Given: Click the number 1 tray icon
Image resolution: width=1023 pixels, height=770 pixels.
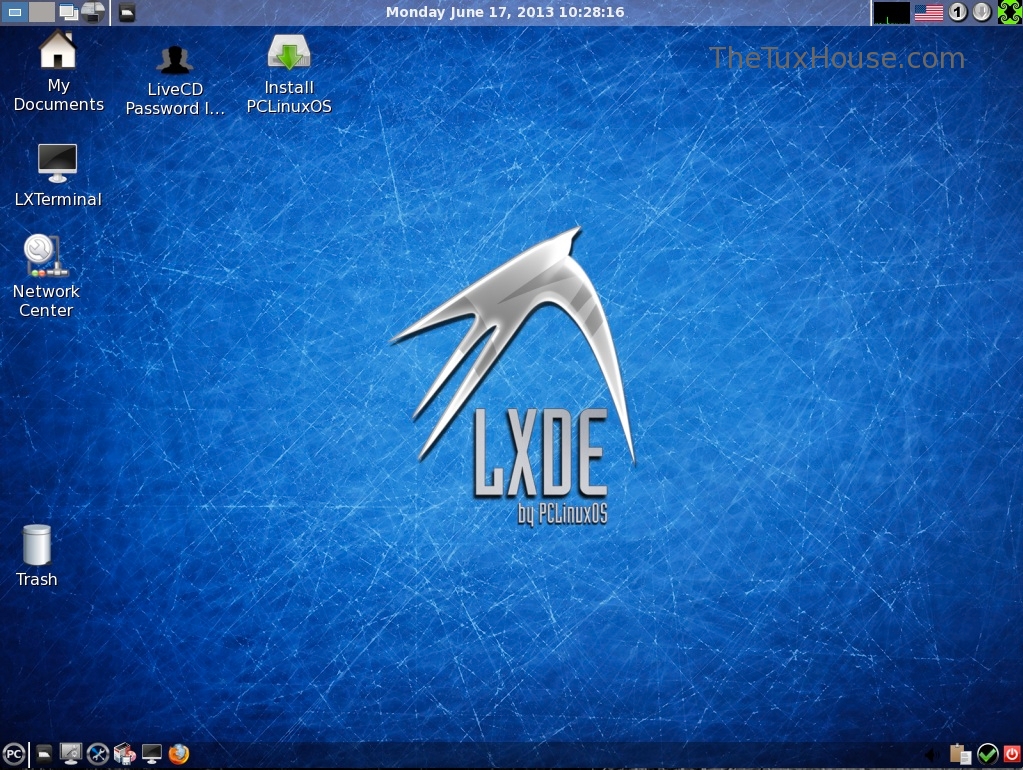Looking at the screenshot, I should (x=958, y=12).
